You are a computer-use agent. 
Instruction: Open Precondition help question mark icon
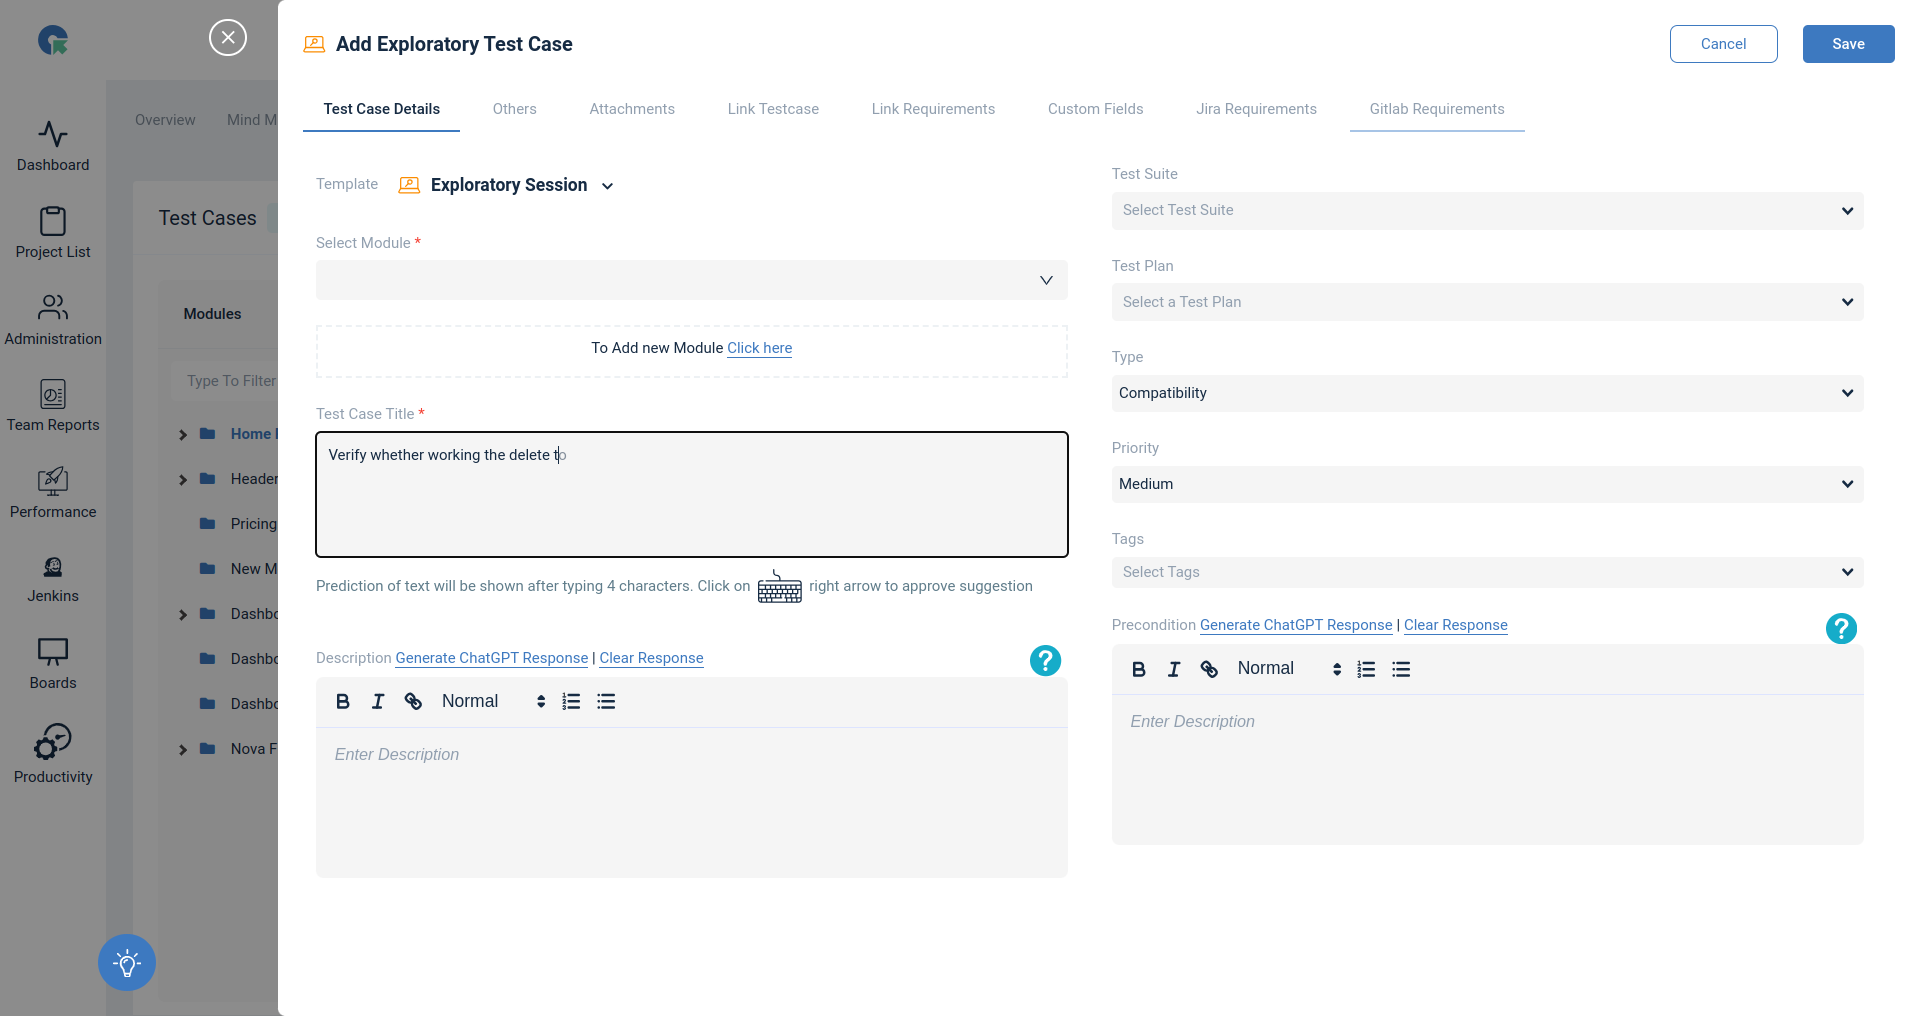click(1841, 628)
